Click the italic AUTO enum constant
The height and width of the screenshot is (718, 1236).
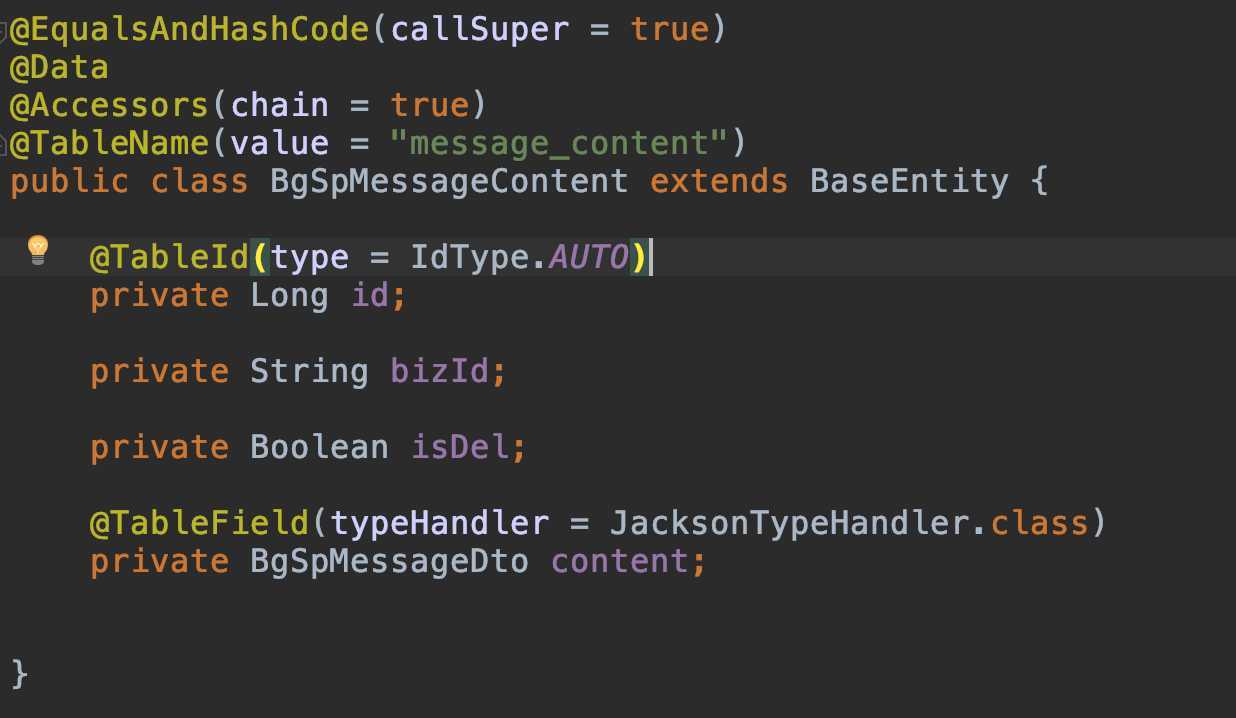(x=589, y=258)
